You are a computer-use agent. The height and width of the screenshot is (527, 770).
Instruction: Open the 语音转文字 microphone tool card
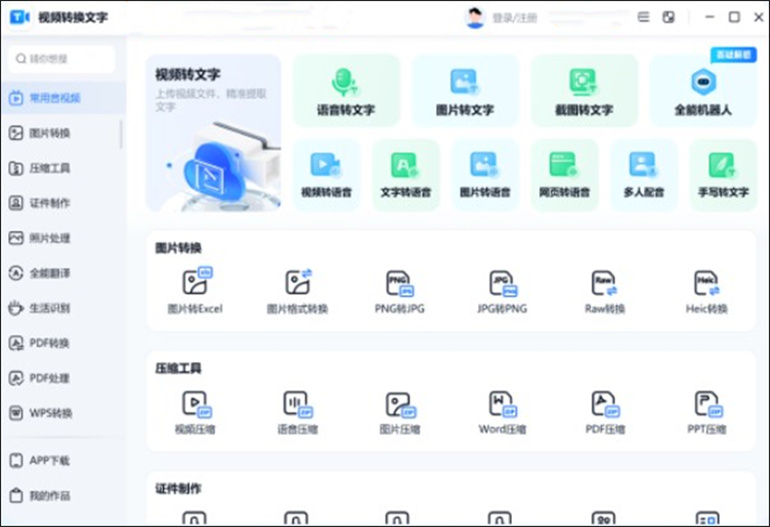(346, 91)
